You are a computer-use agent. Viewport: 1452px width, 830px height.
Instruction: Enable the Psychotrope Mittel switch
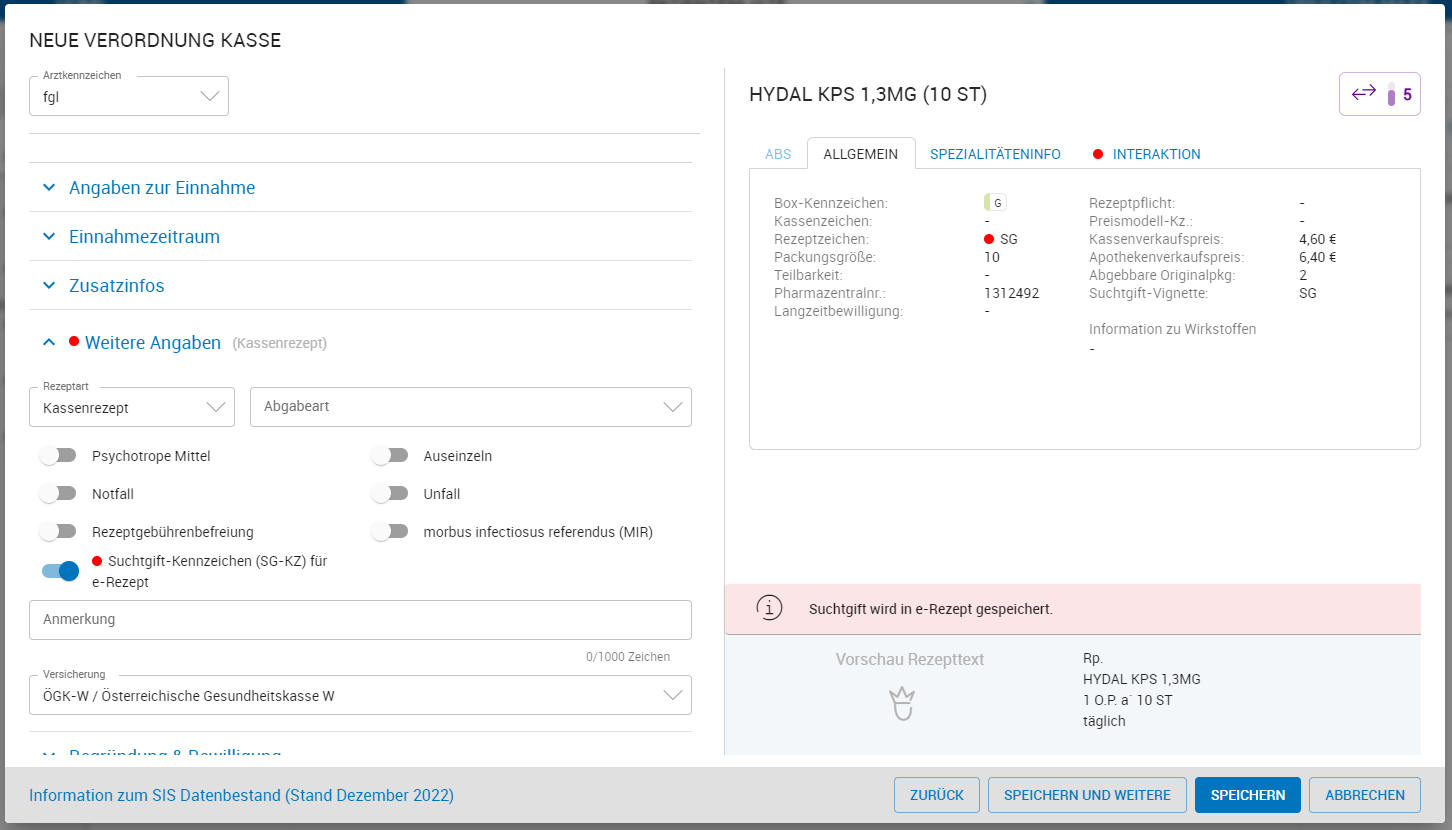[x=58, y=456]
